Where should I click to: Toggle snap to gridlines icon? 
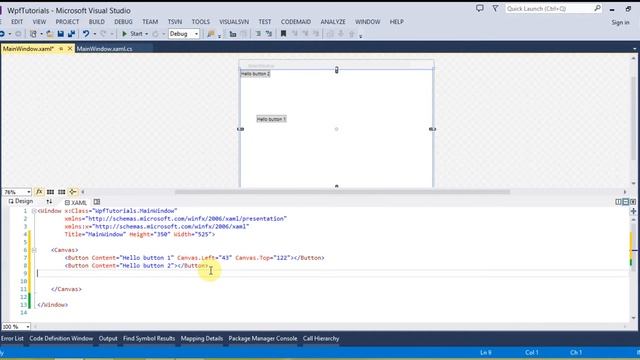click(x=62, y=192)
